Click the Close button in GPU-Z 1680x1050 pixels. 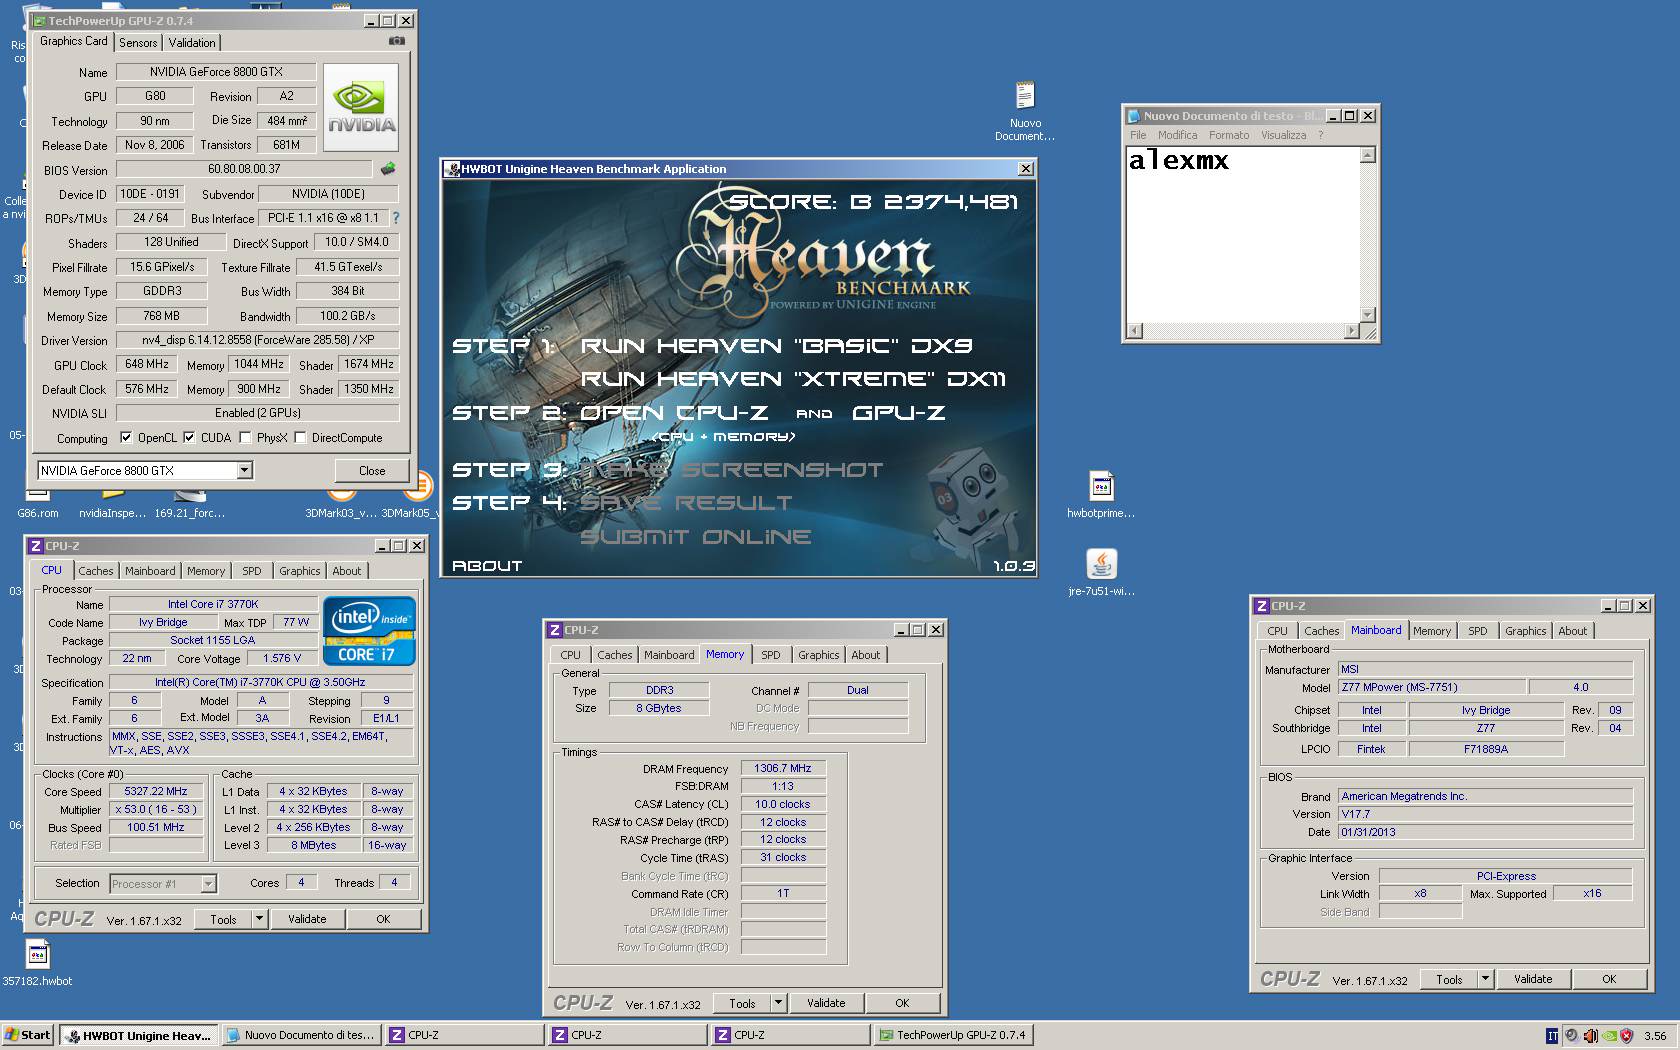(372, 470)
